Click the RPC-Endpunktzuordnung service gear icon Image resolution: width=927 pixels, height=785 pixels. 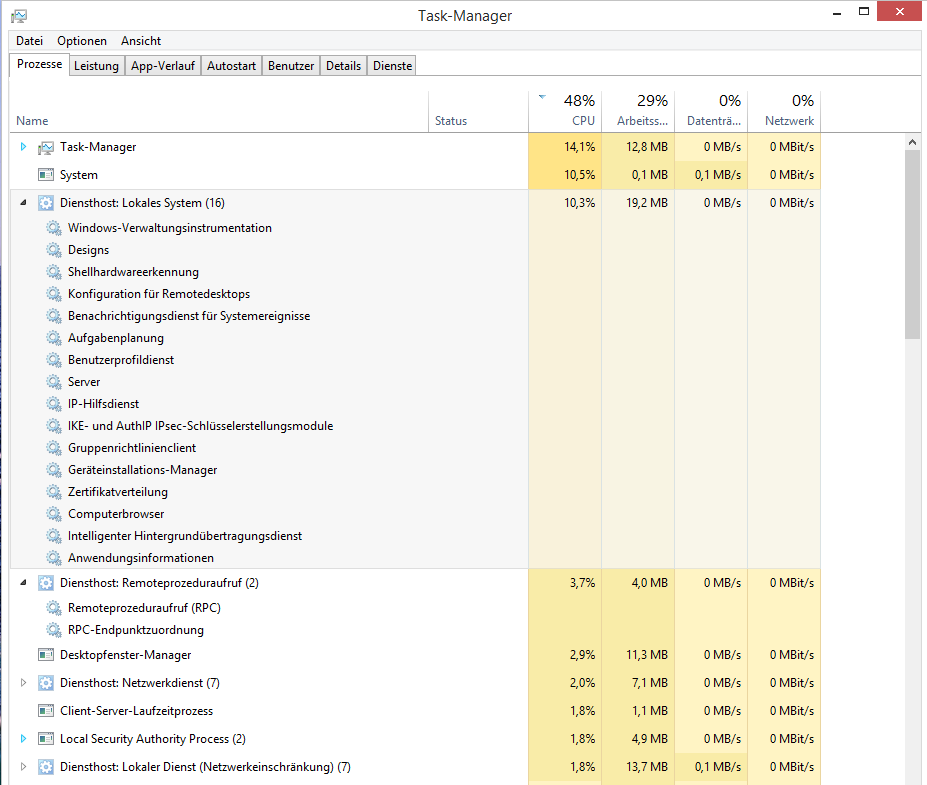54,630
